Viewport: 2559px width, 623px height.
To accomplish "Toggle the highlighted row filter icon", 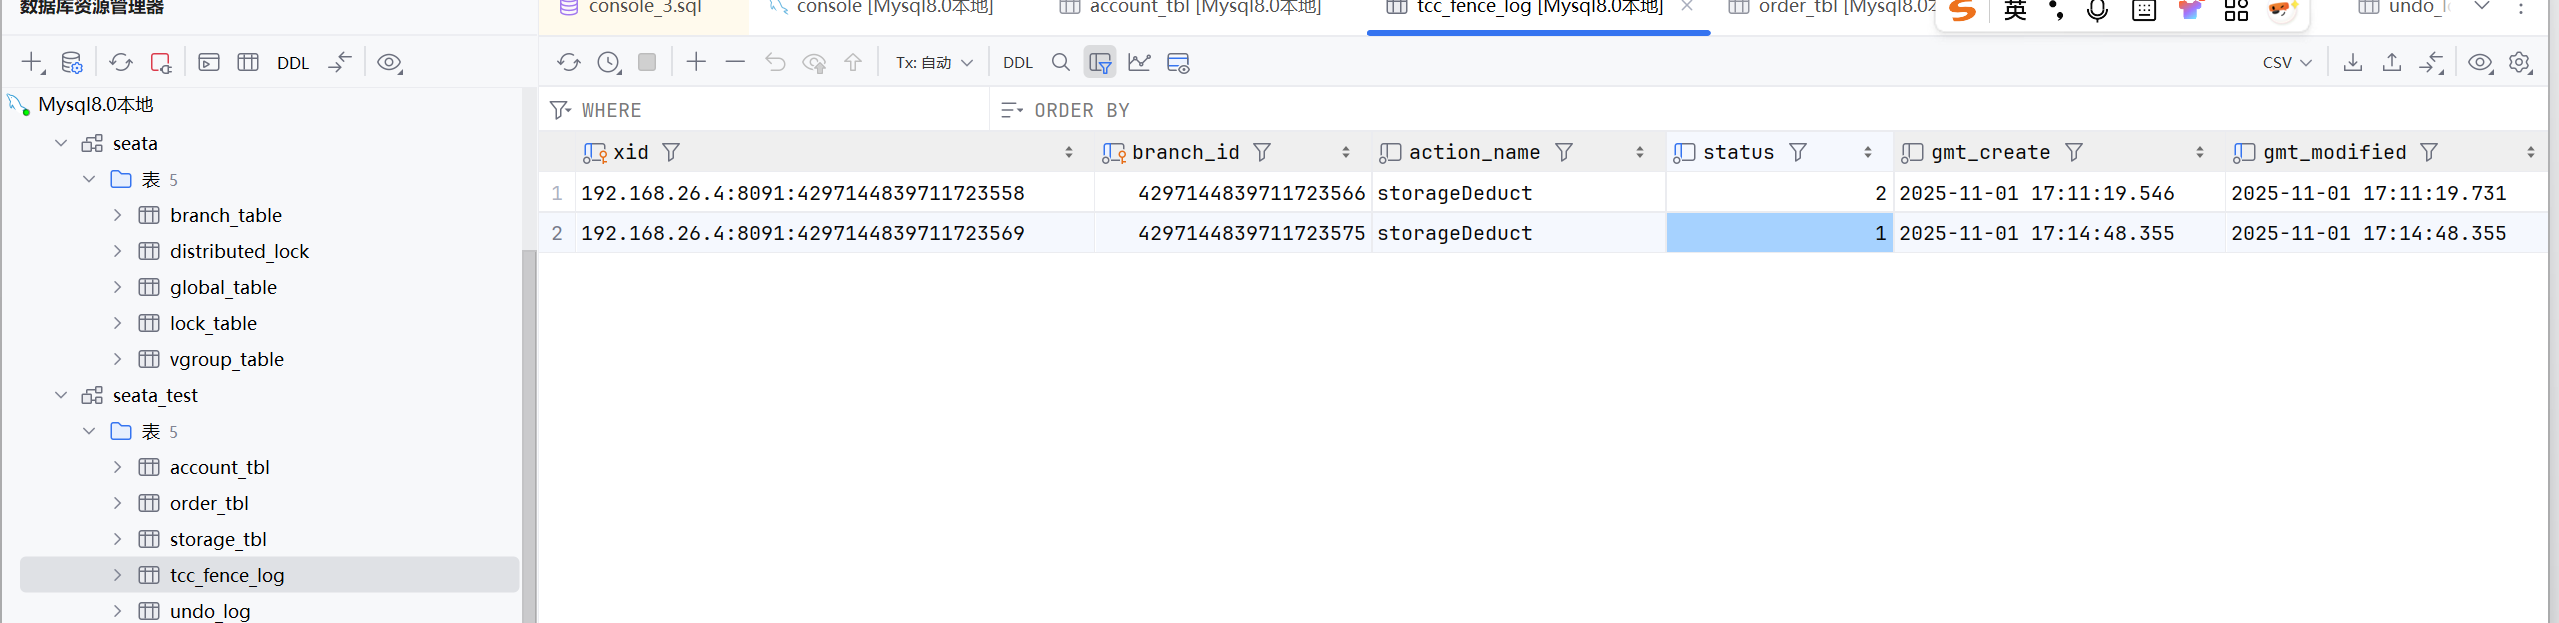I will (x=1100, y=63).
